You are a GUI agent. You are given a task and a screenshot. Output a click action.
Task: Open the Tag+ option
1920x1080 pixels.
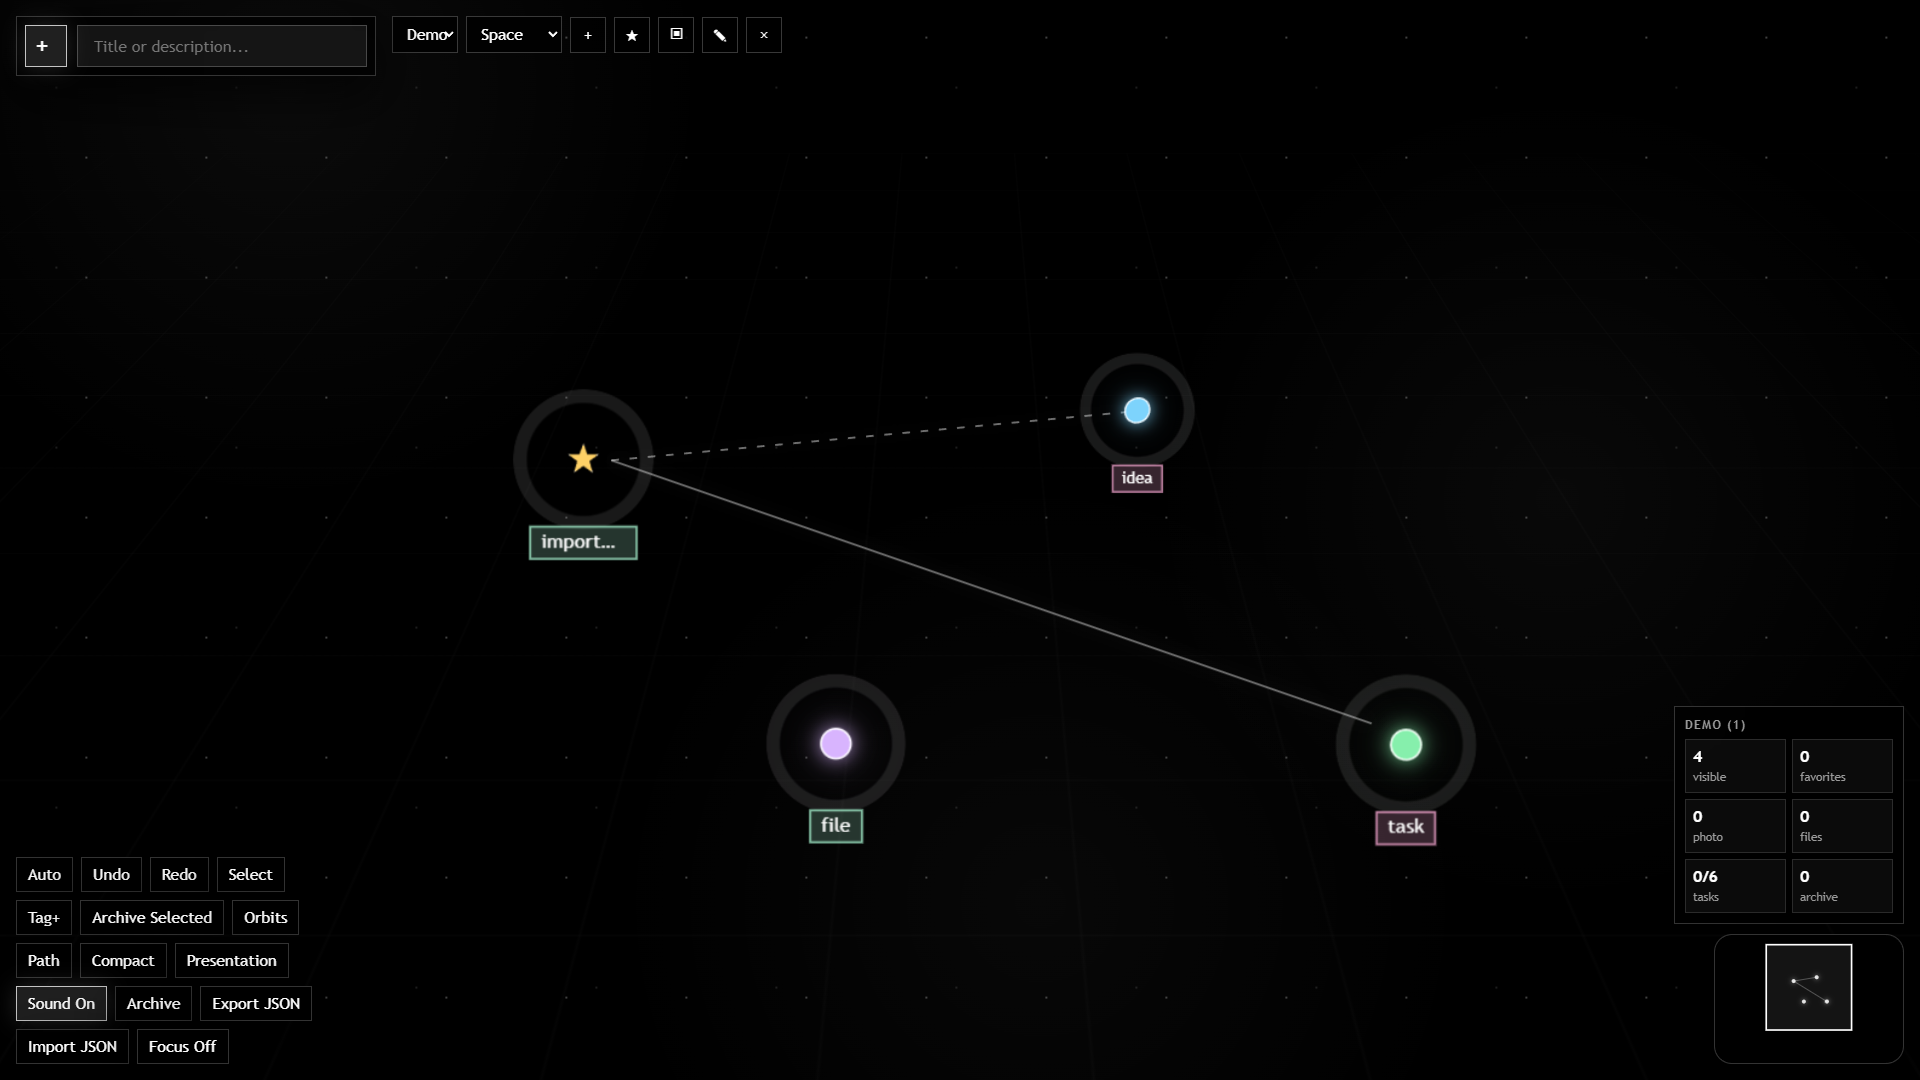pyautogui.click(x=44, y=917)
